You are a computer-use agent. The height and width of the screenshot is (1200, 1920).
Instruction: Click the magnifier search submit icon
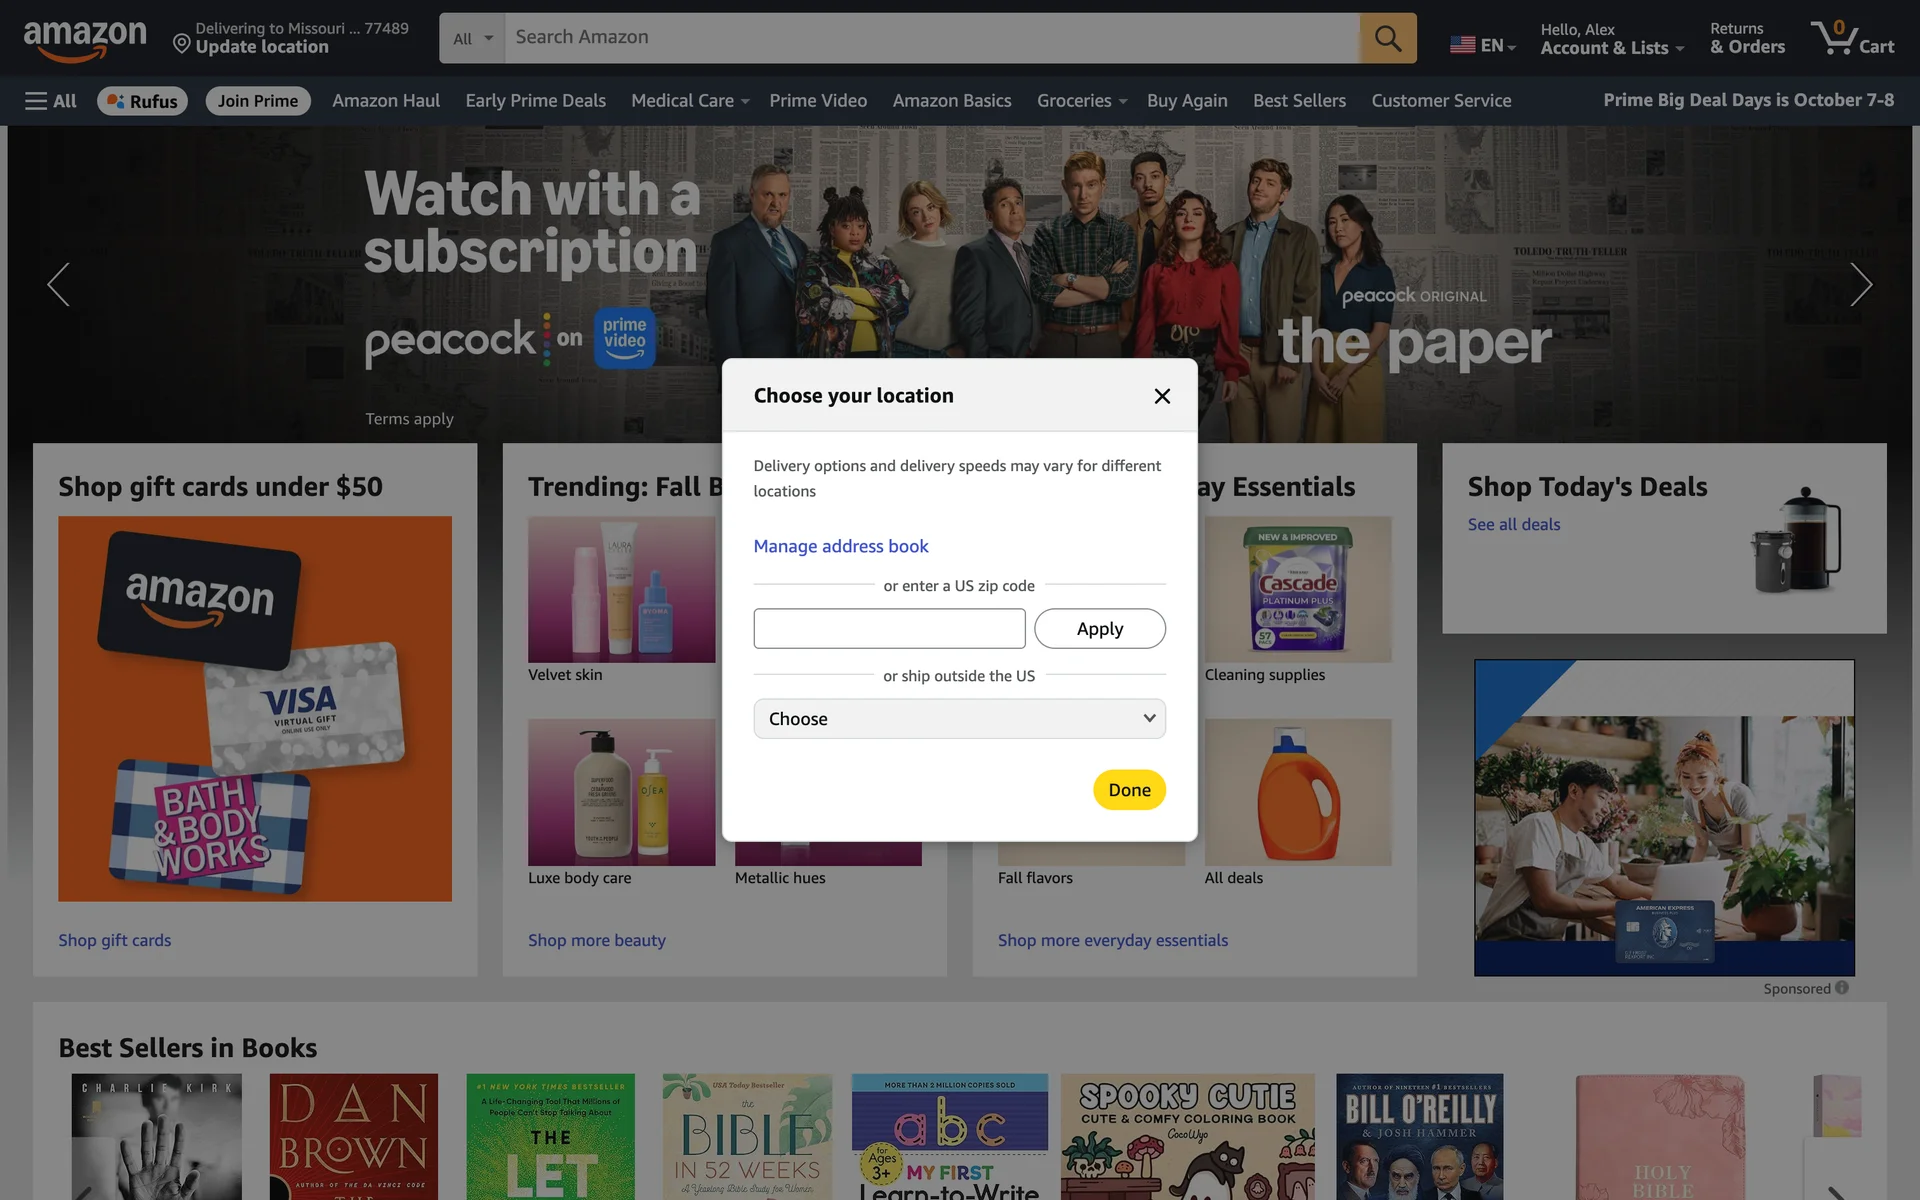click(1387, 38)
